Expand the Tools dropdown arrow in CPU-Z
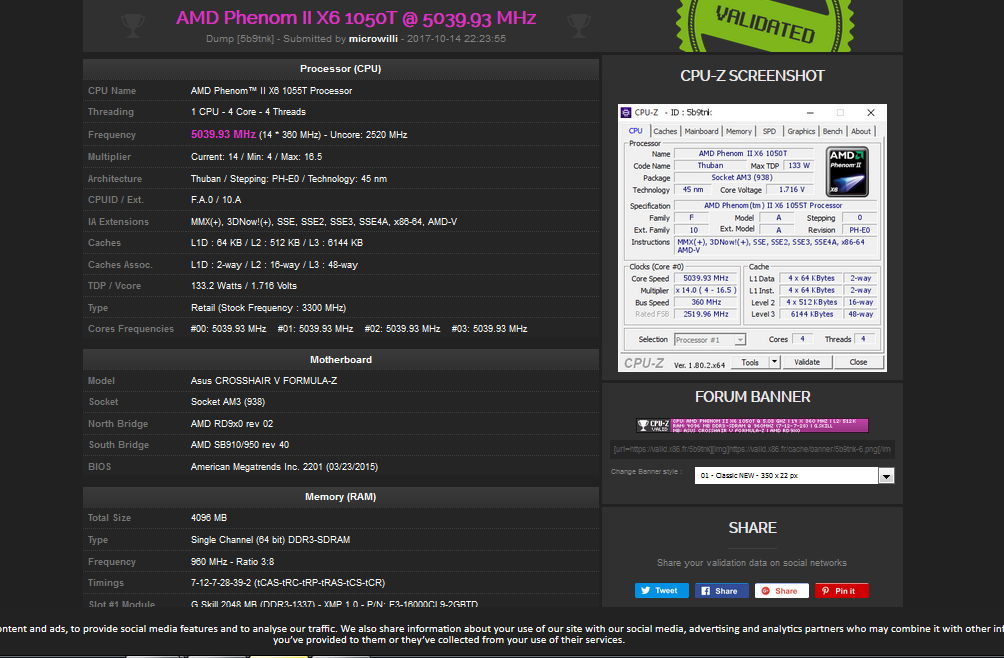 coord(773,362)
